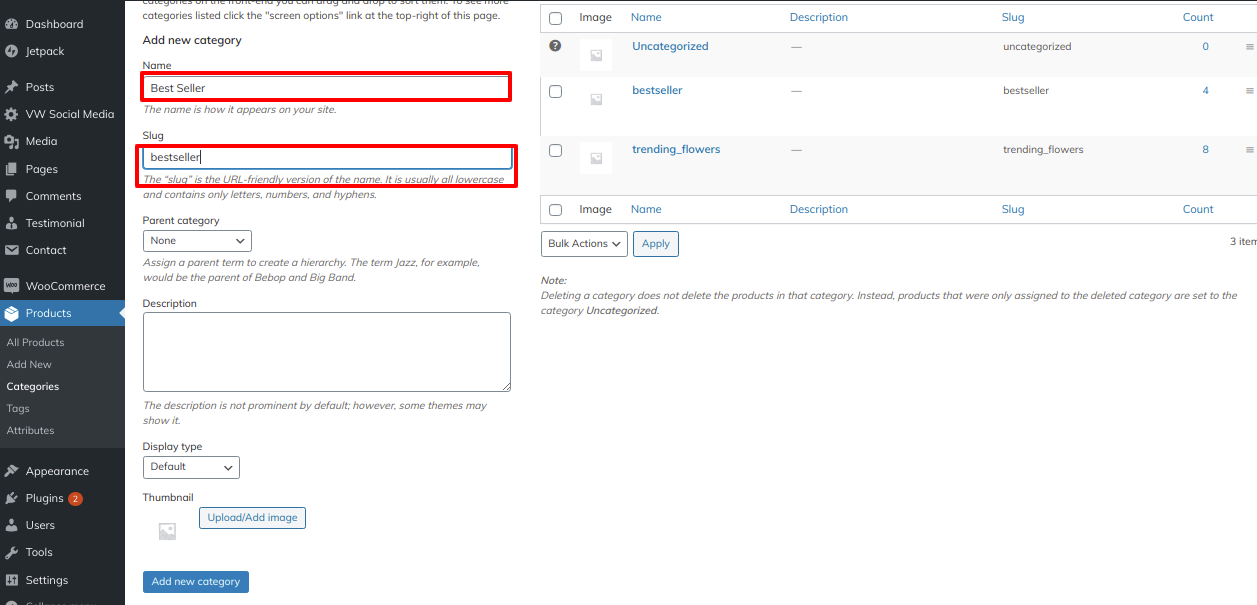
Task: Click the Testimonial person icon
Action: click(x=11, y=223)
